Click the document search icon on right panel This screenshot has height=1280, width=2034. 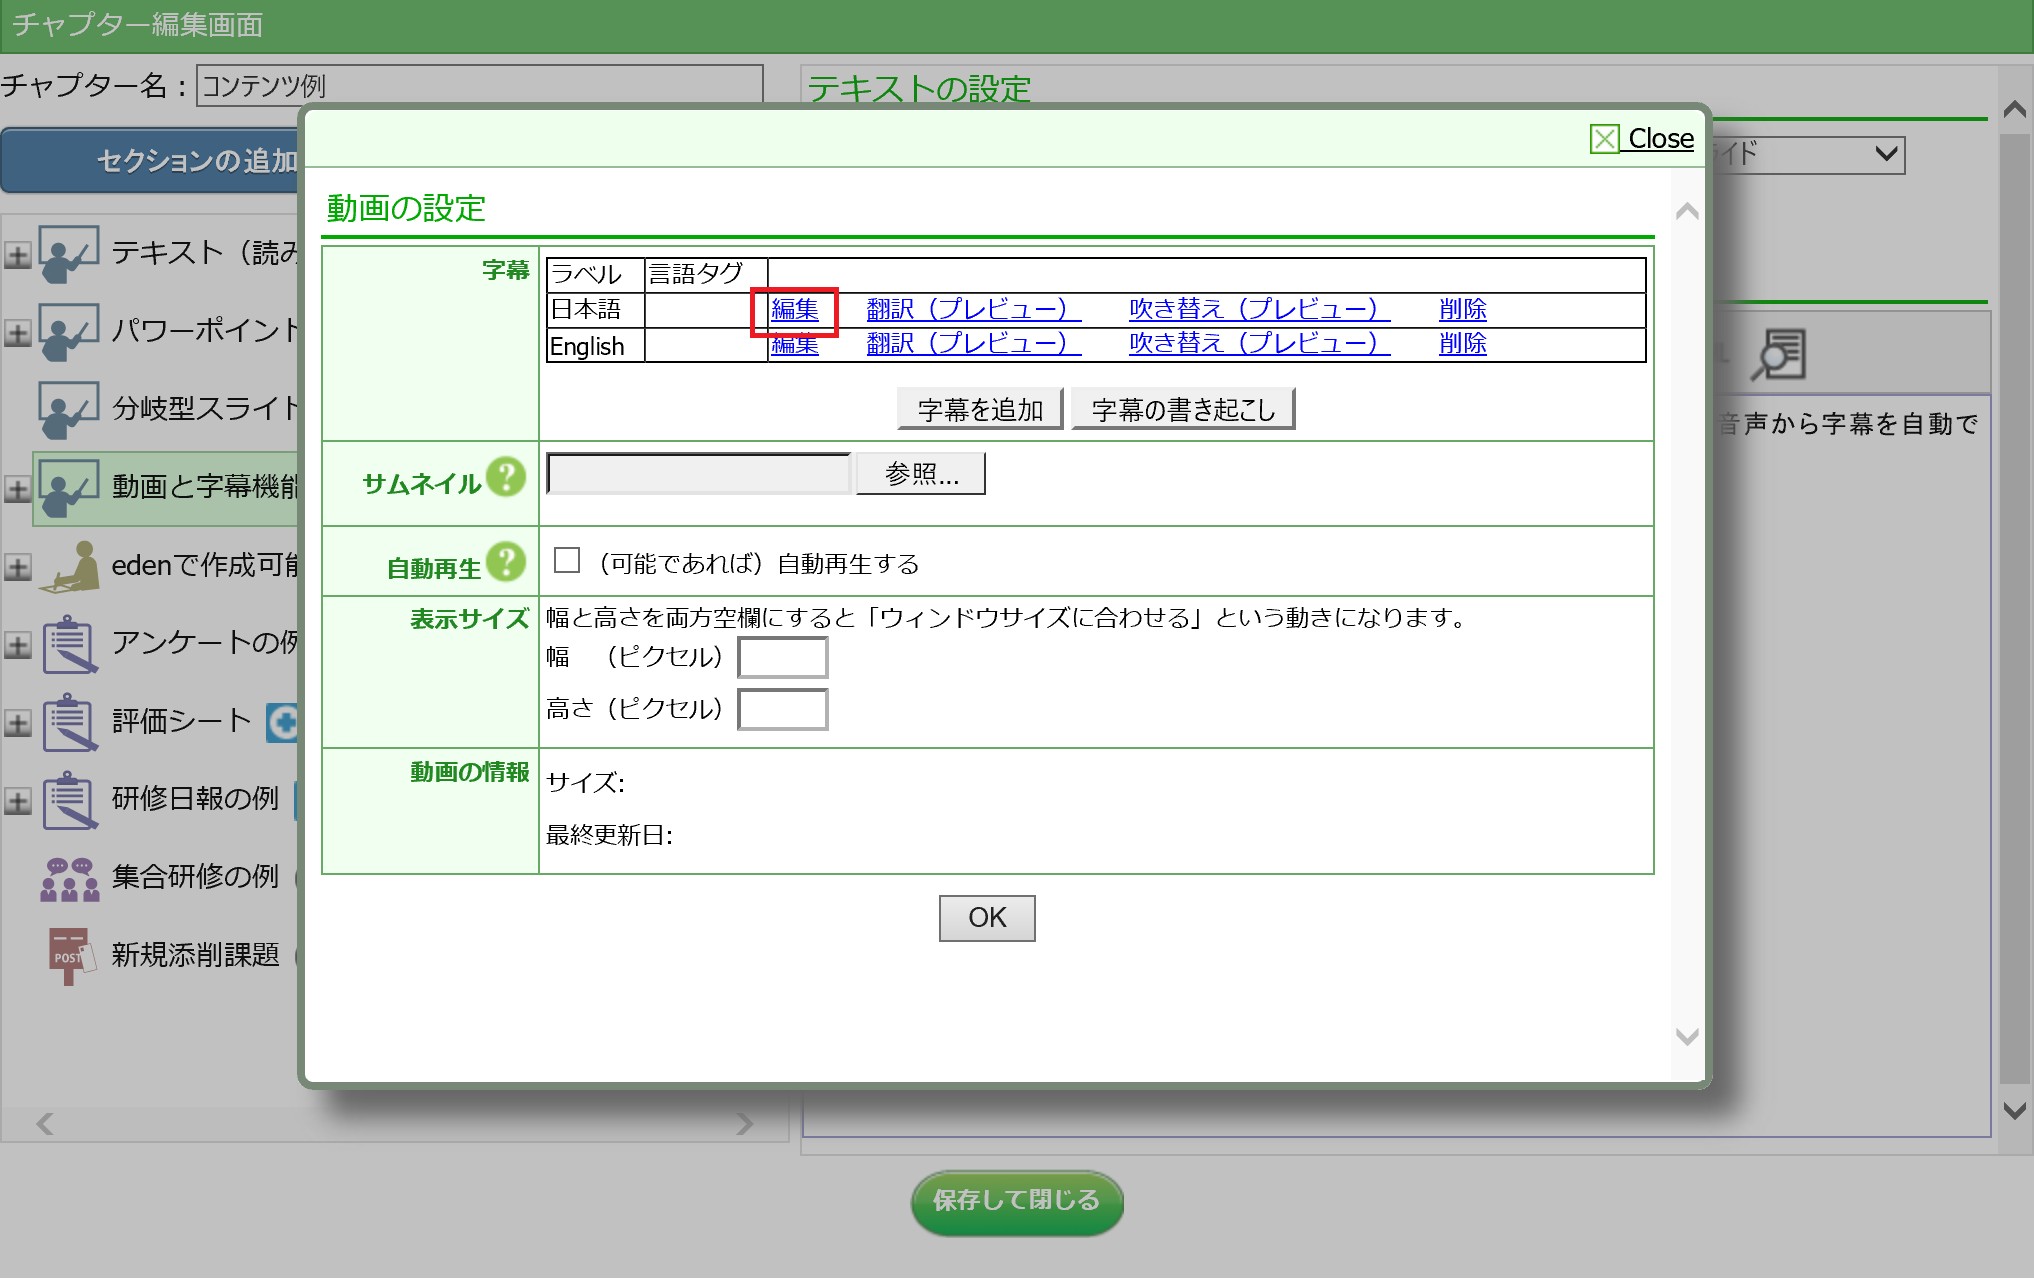tap(1779, 355)
